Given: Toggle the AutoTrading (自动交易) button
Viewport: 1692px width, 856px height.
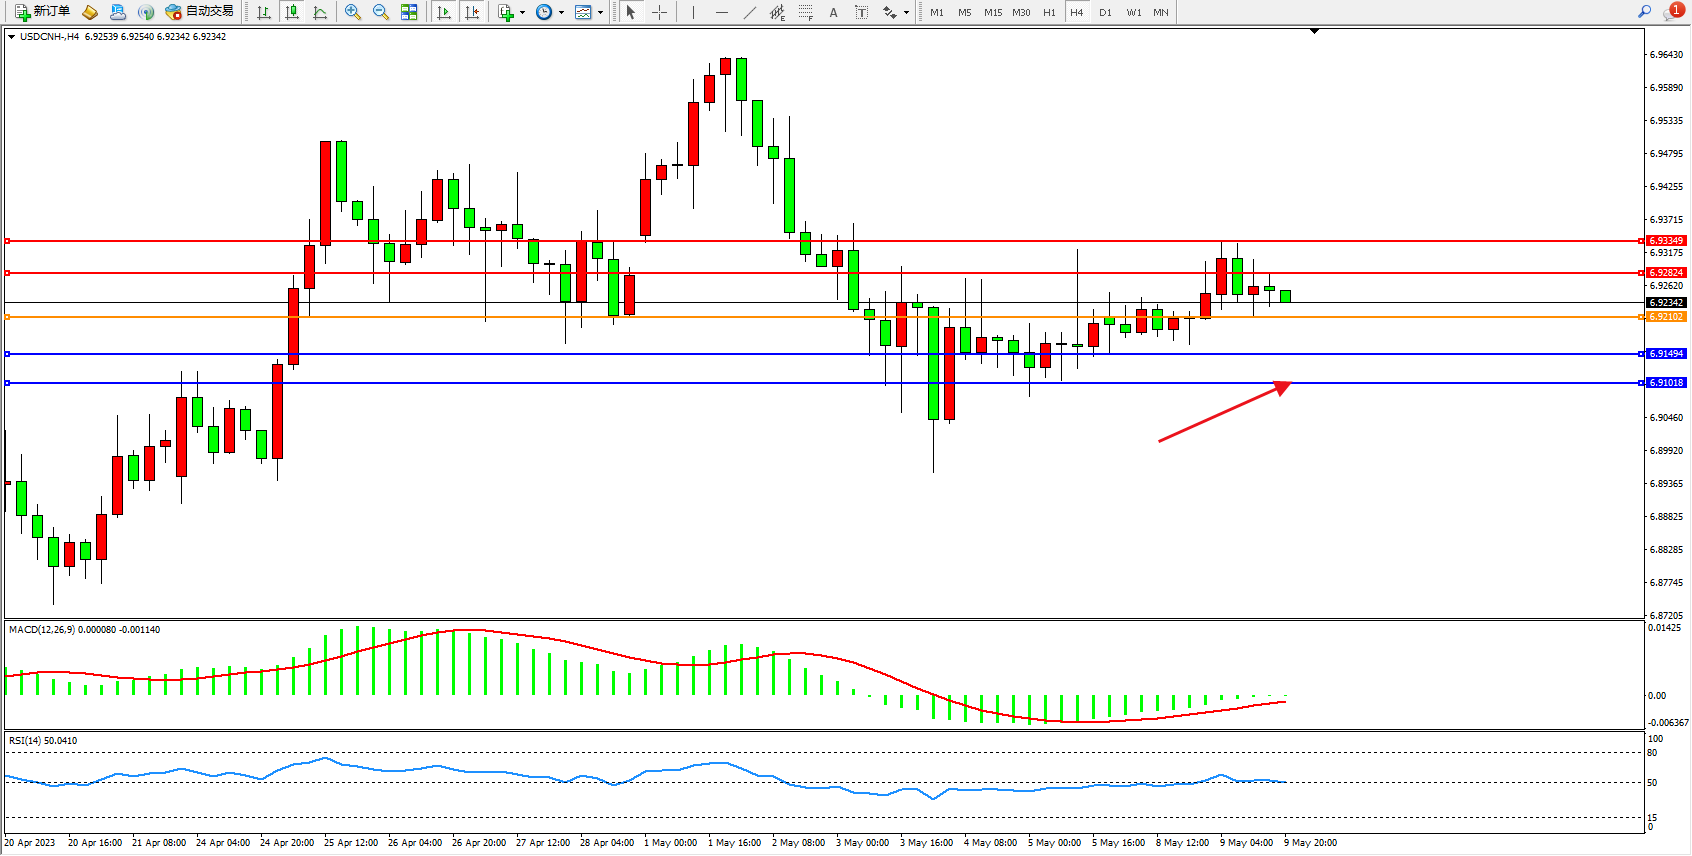Looking at the screenshot, I should coord(199,12).
